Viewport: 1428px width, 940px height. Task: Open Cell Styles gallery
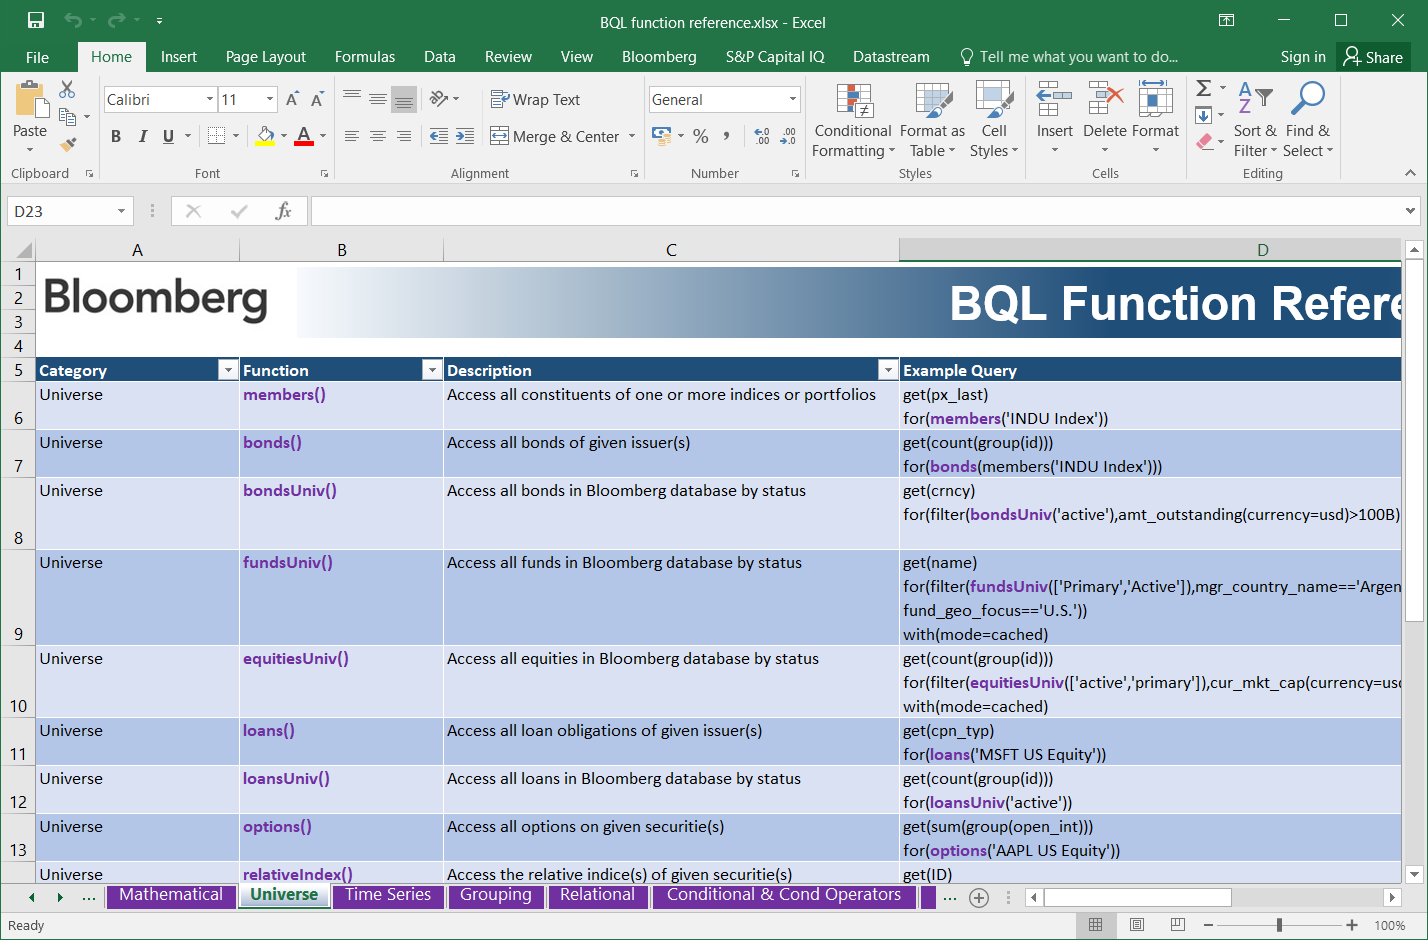pyautogui.click(x=993, y=120)
